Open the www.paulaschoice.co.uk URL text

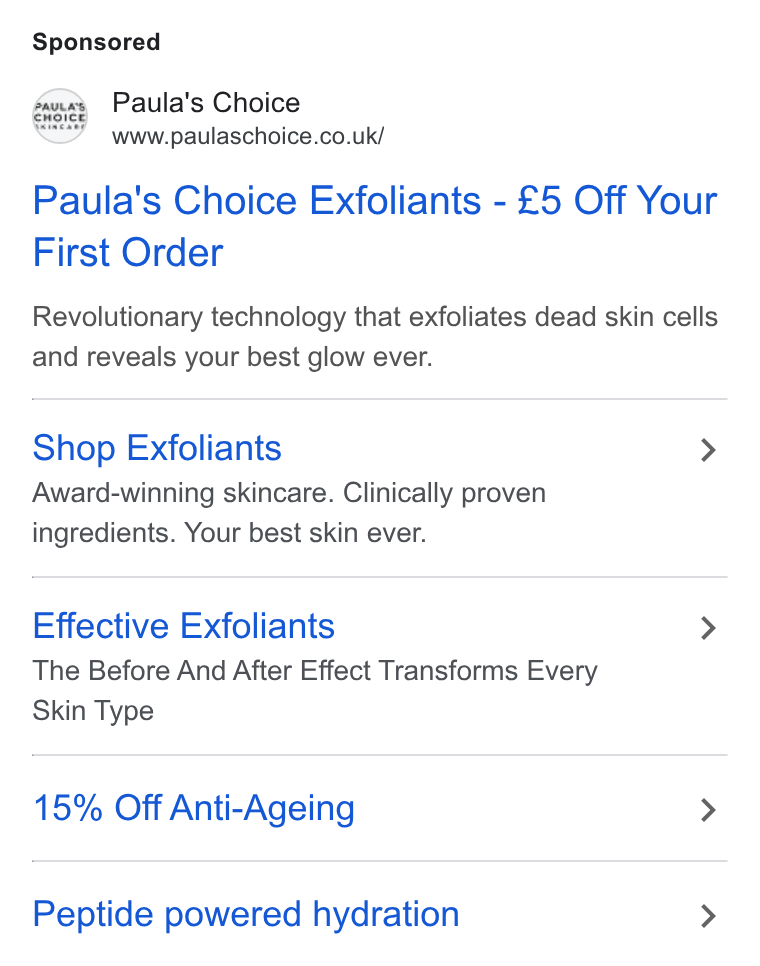[x=248, y=136]
